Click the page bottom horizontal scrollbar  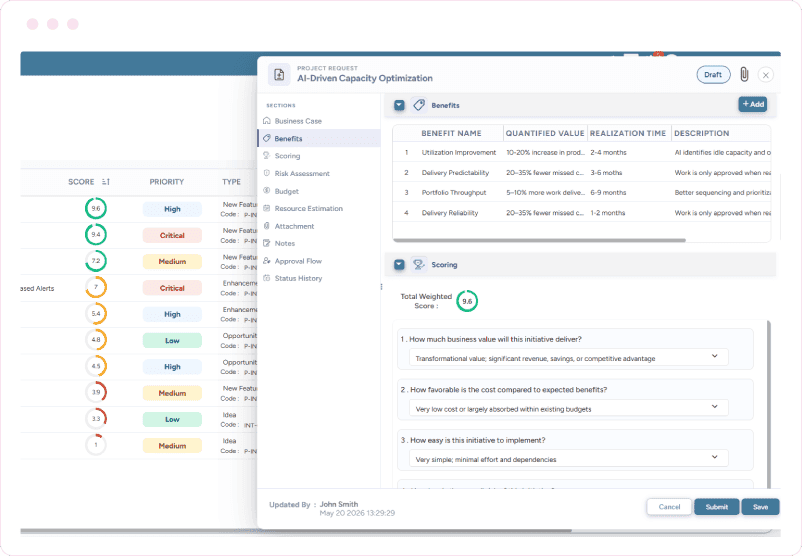(x=296, y=531)
